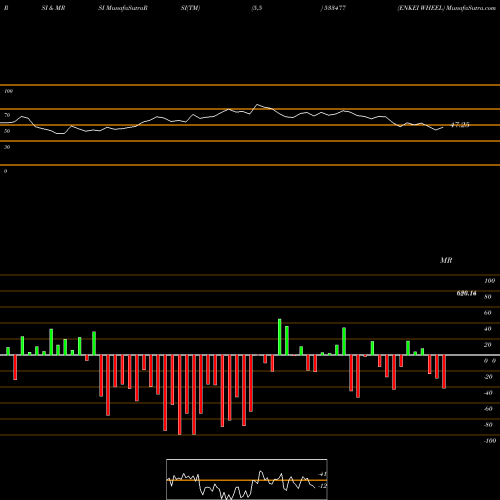This screenshot has height=500, width=500.
Task: Select the MR panel title label
Action: point(446,260)
